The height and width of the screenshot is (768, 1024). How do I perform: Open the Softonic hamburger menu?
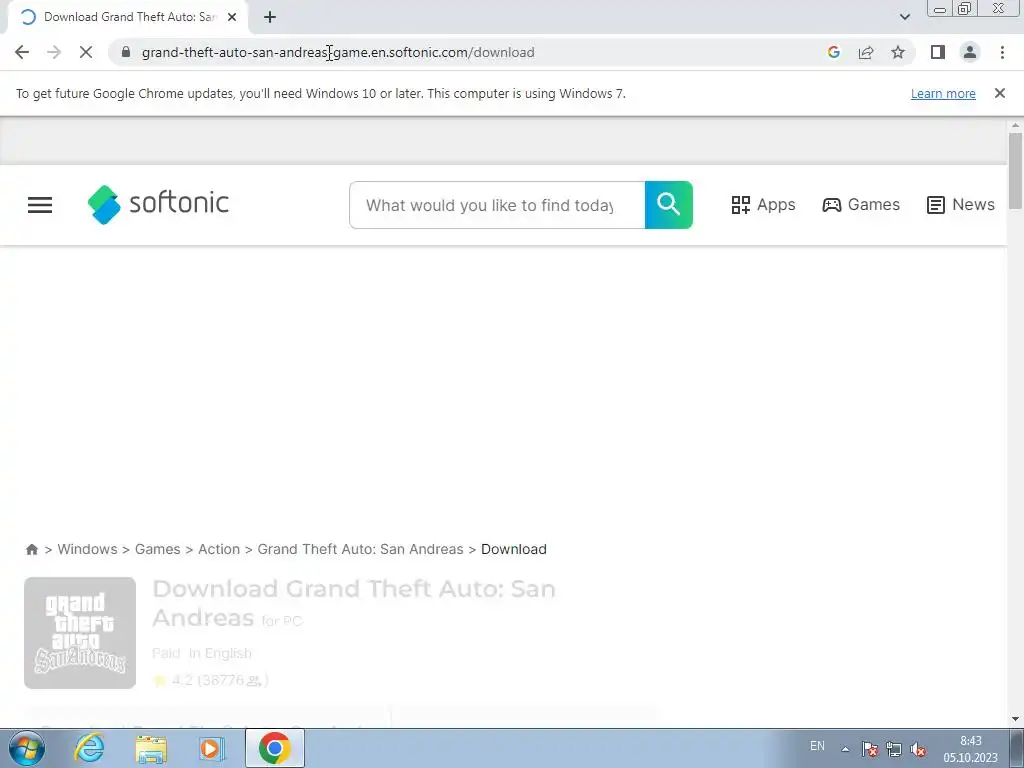[x=40, y=205]
